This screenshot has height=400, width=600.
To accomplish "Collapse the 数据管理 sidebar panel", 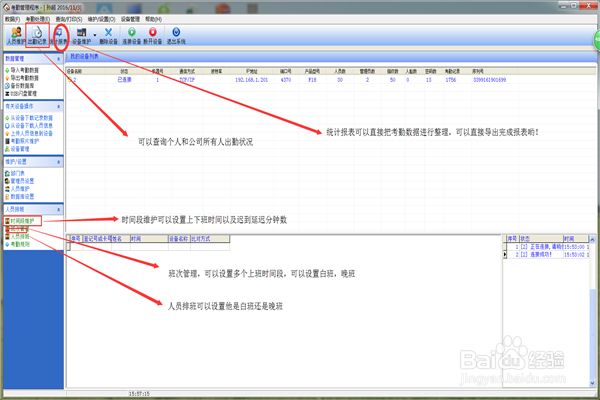I will tap(59, 59).
